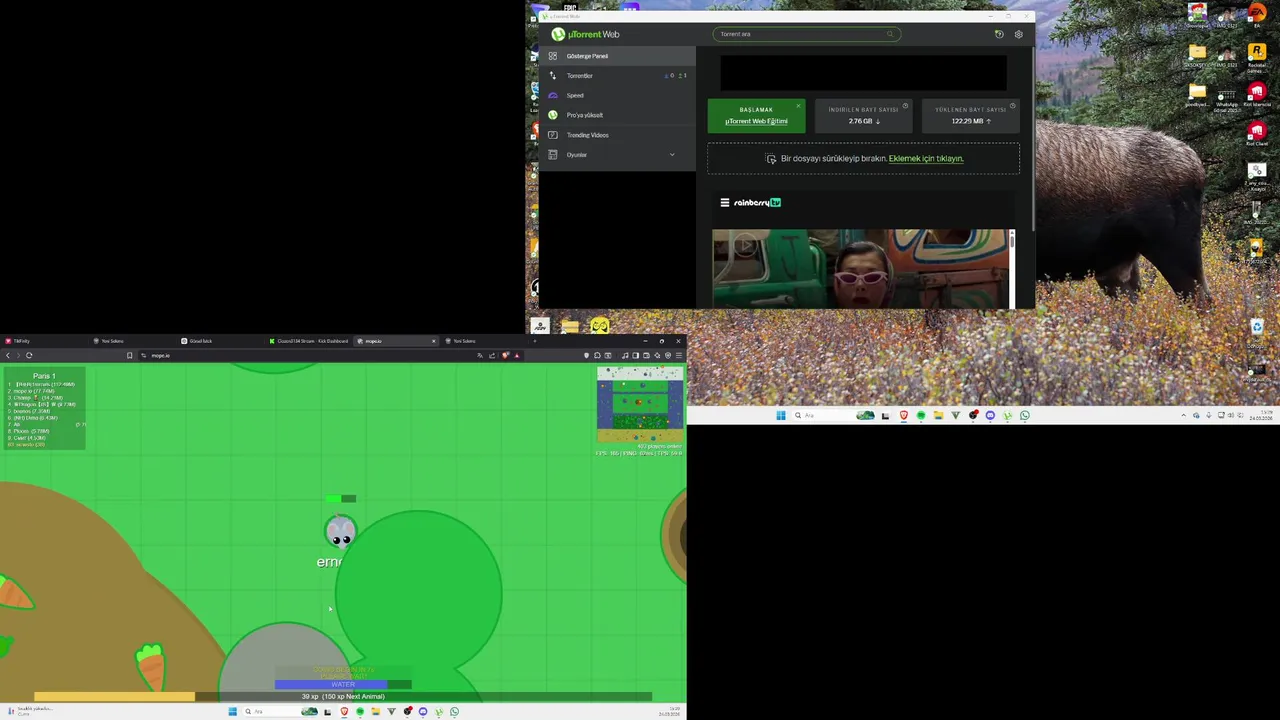Open rainberry tv hamburger menu
This screenshot has height=720, width=1280.
[725, 202]
